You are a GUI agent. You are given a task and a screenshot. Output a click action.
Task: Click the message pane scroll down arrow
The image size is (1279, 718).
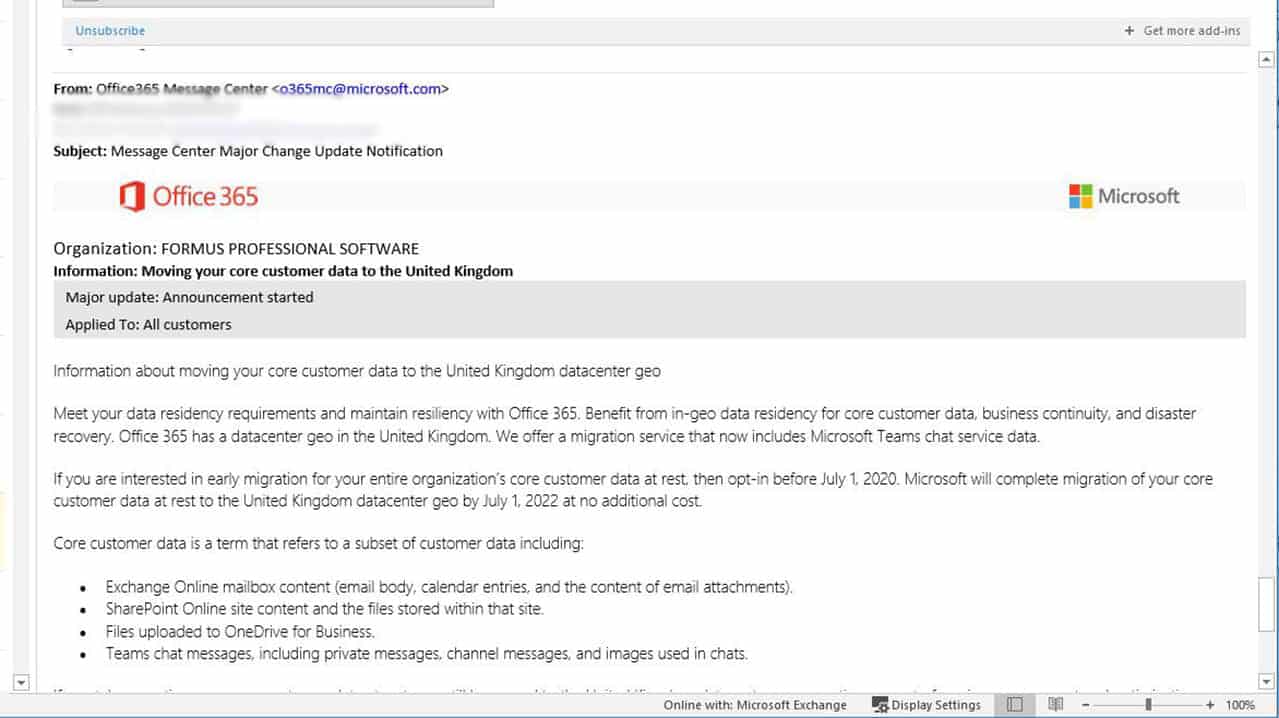[x=1266, y=682]
